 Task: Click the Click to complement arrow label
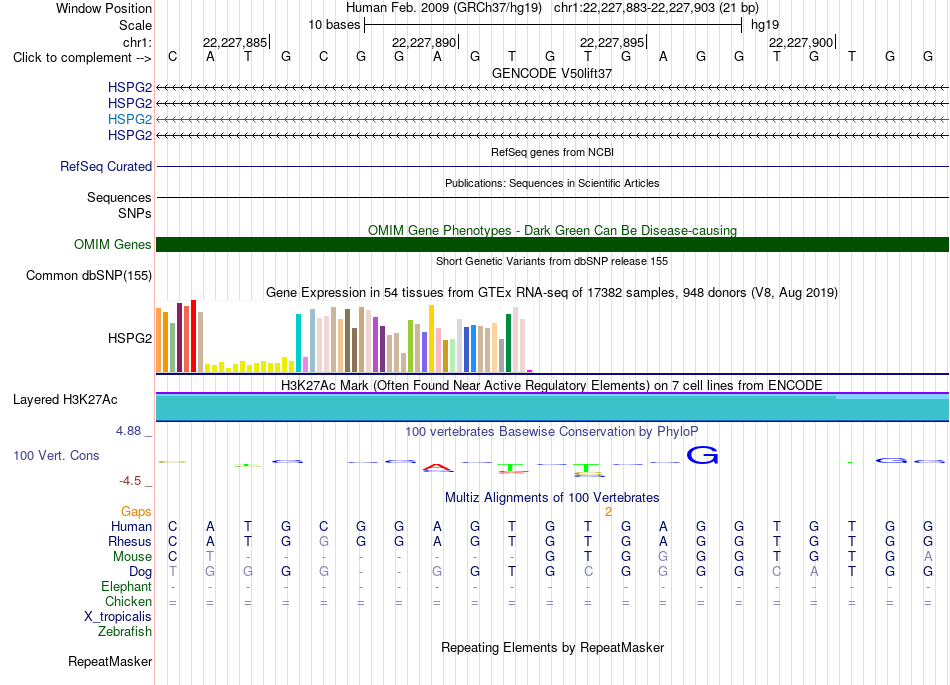(82, 58)
